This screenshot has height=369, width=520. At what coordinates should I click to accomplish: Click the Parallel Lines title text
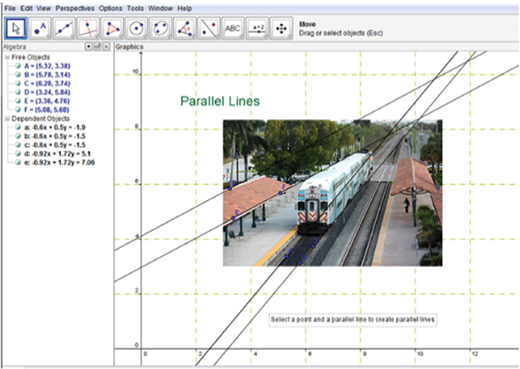pyautogui.click(x=220, y=101)
